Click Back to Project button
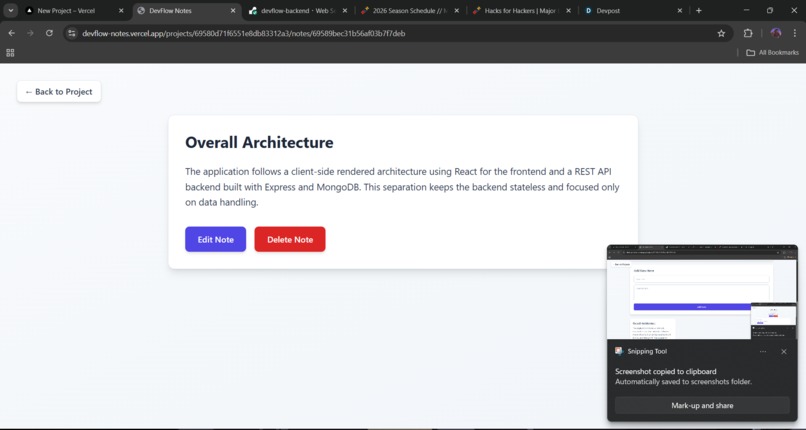 tap(59, 91)
